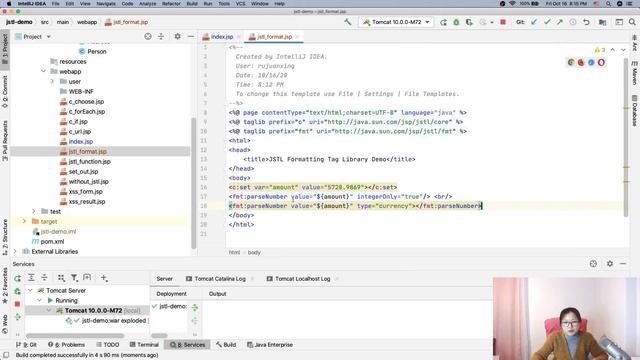Open Tomcat 10.0.0-M72 run configuration dropdown
This screenshot has width=640, height=360.
396,22
